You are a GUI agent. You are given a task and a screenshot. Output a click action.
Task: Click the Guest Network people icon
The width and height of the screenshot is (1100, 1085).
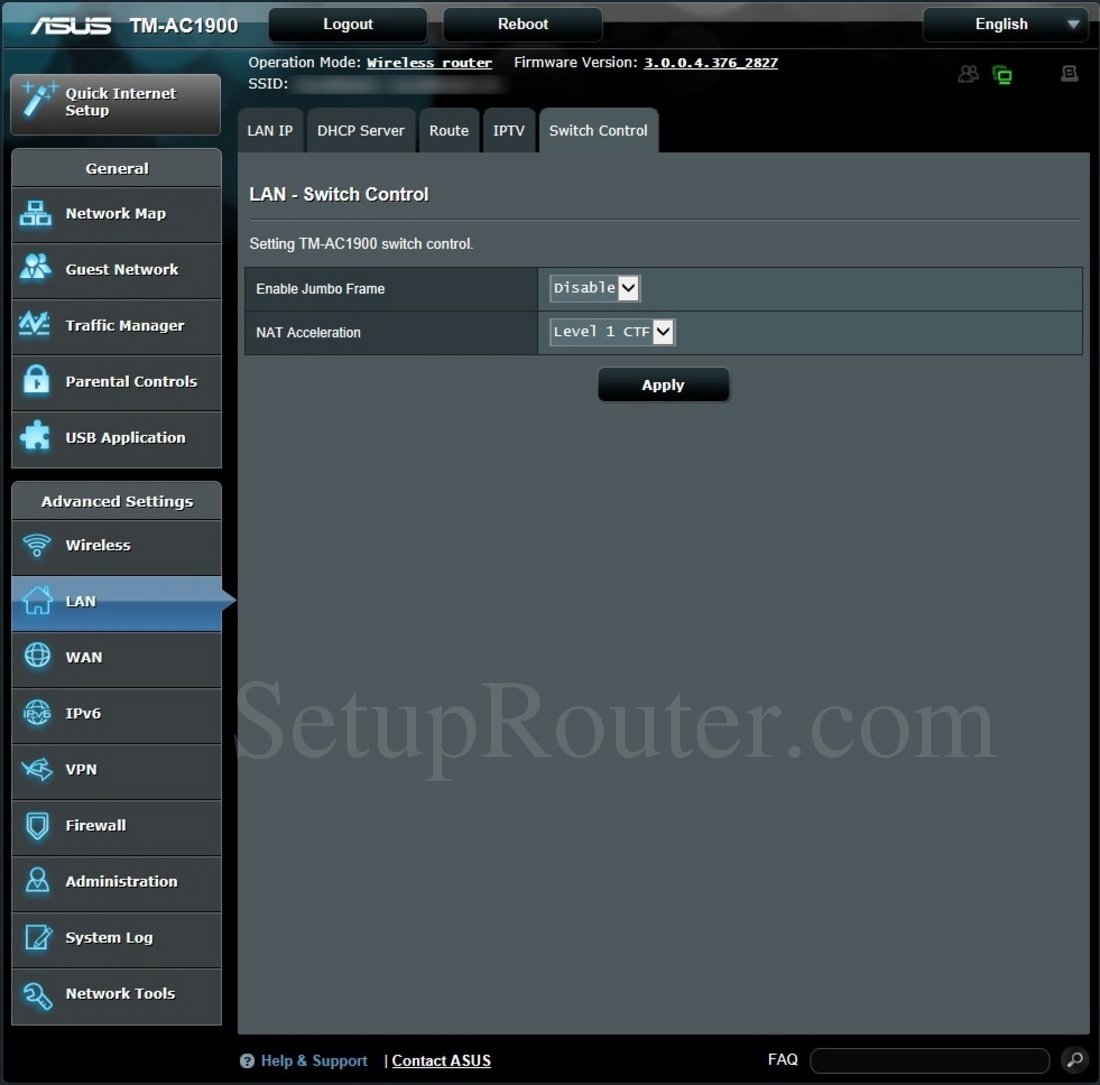point(35,267)
